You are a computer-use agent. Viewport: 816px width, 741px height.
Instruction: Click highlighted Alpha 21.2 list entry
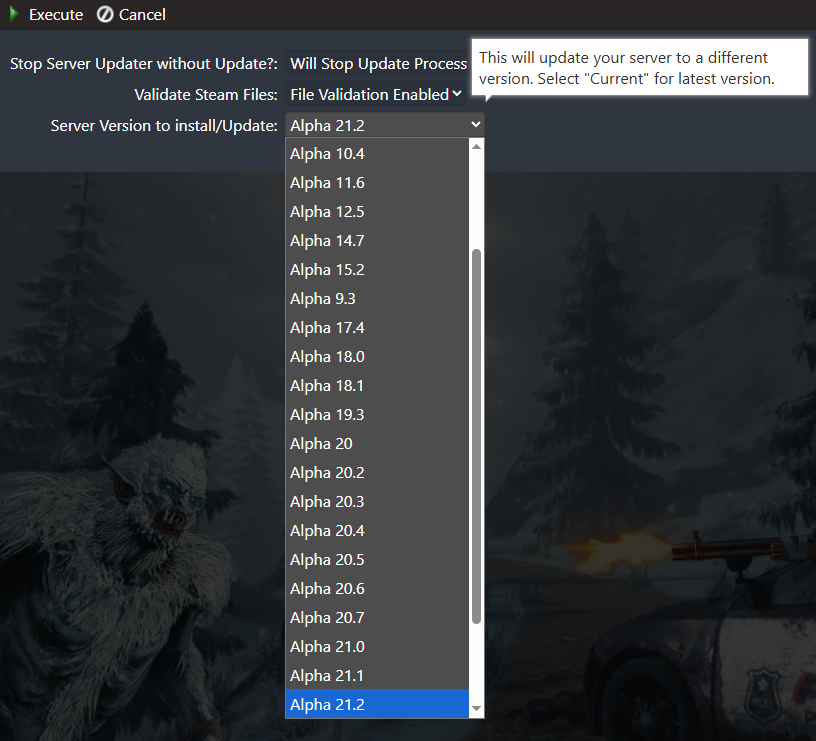[x=377, y=705]
